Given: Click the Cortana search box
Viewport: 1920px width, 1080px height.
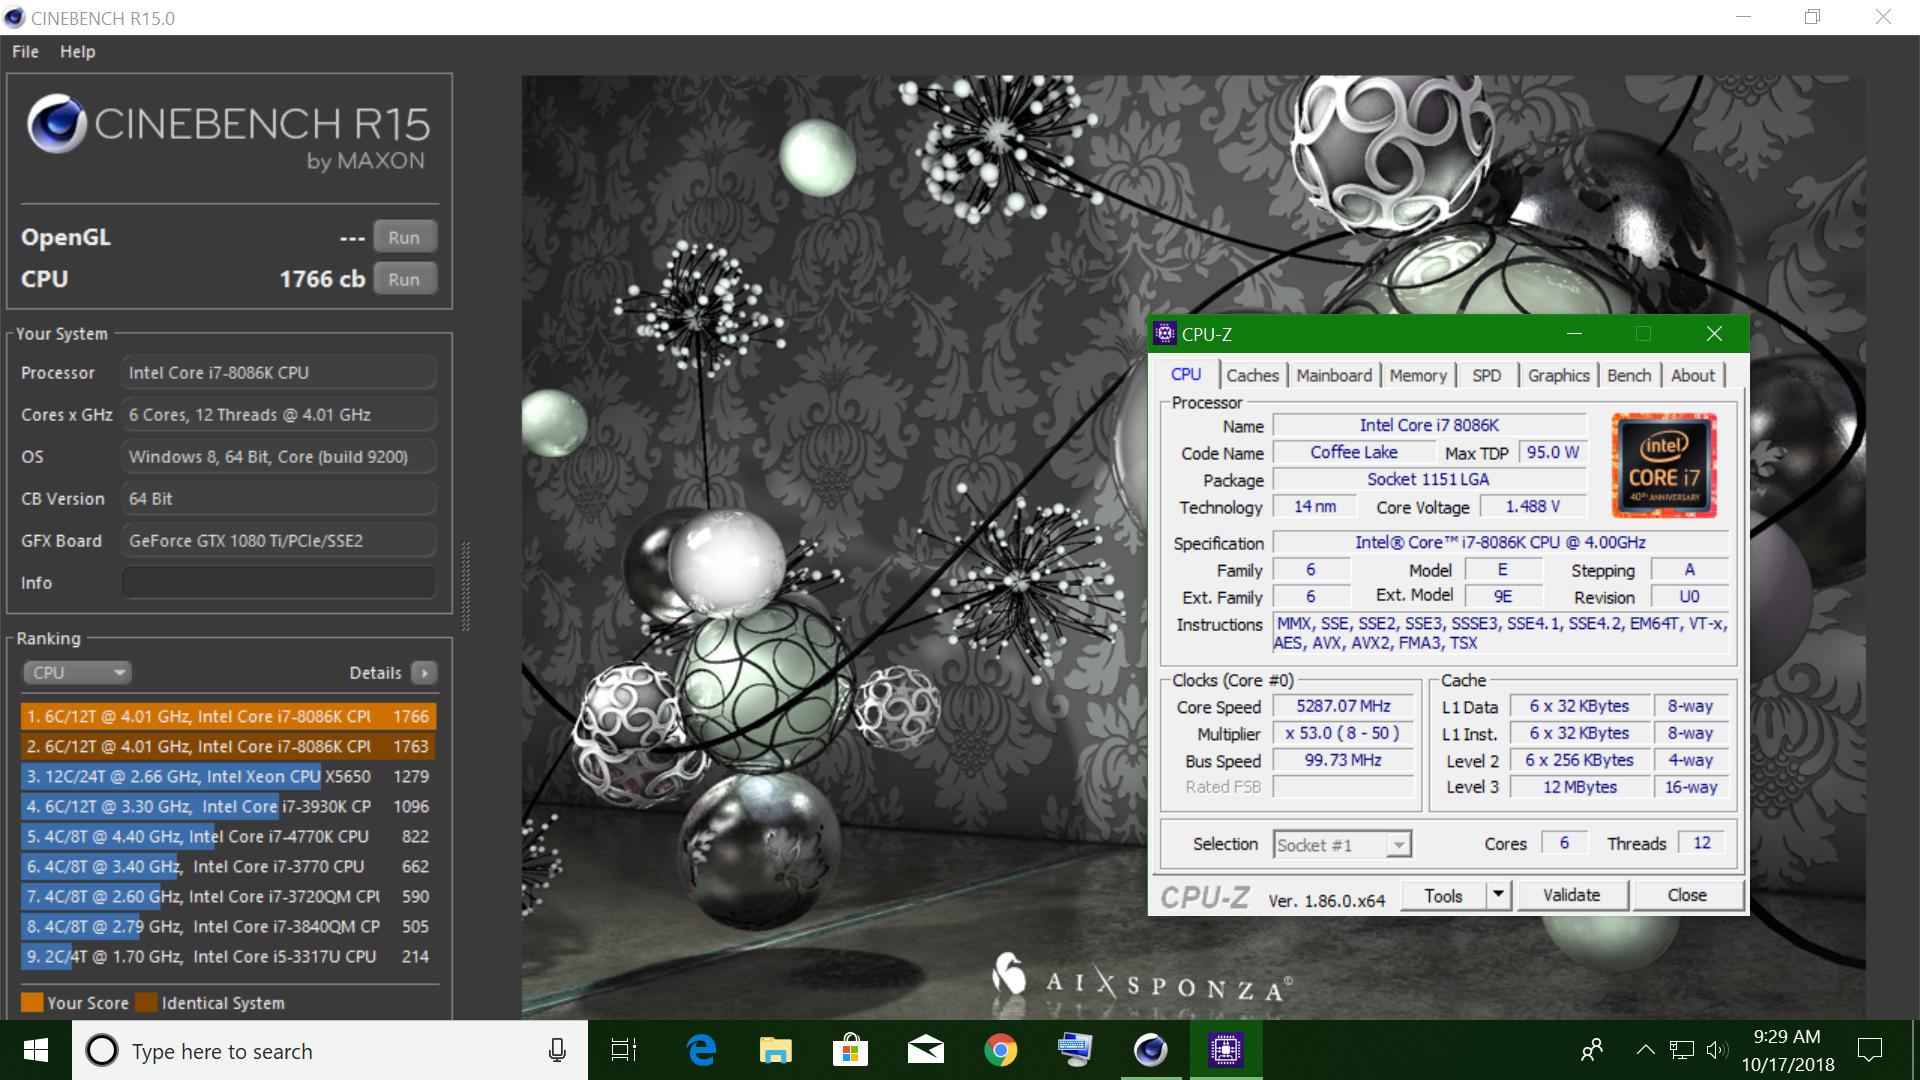Looking at the screenshot, I should (330, 1051).
